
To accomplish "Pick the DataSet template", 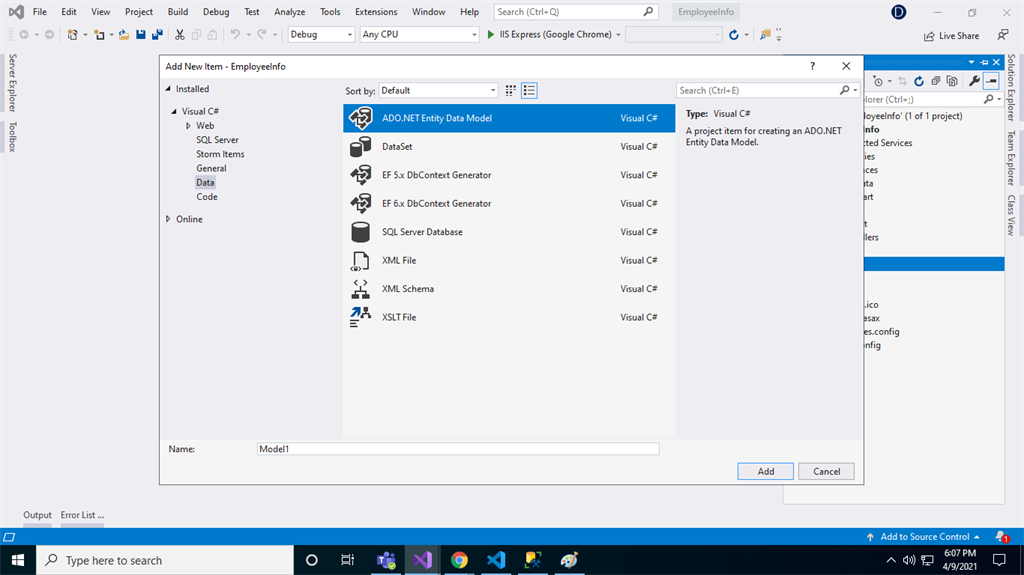I will coord(397,146).
